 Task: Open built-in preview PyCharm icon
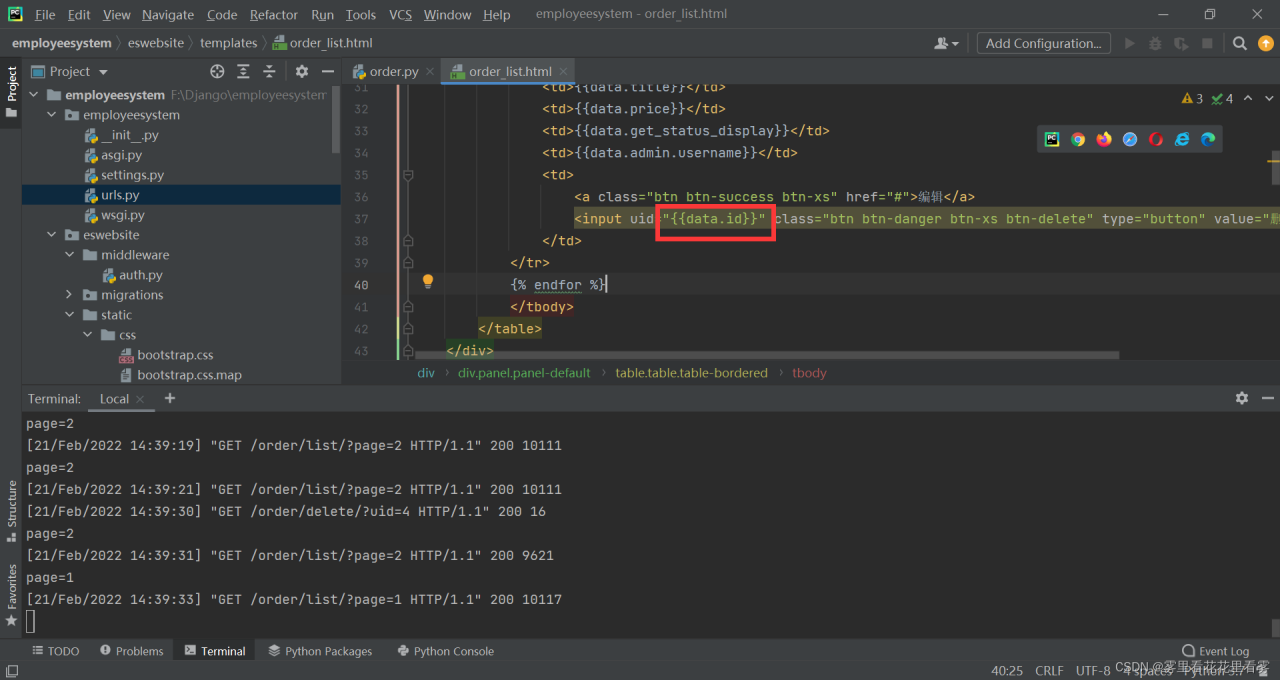pos(1052,139)
